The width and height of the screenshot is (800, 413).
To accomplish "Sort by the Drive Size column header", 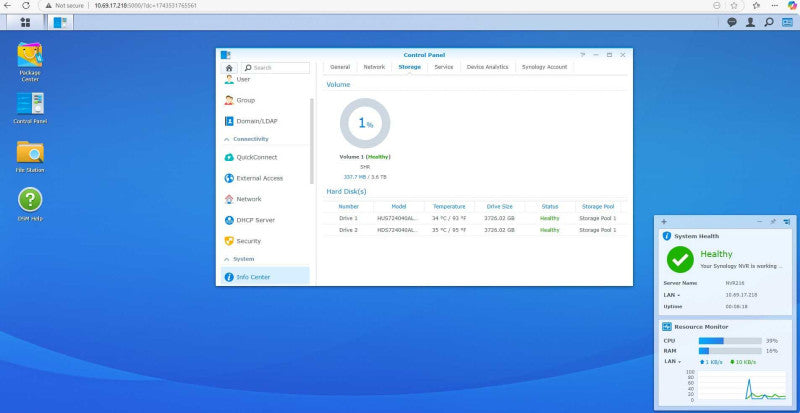I will click(499, 207).
